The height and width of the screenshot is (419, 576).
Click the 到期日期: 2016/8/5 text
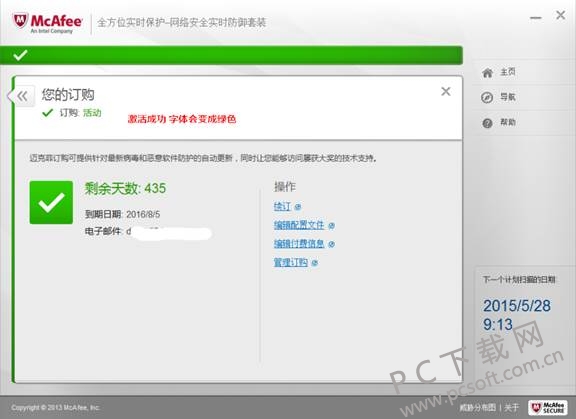tap(122, 214)
